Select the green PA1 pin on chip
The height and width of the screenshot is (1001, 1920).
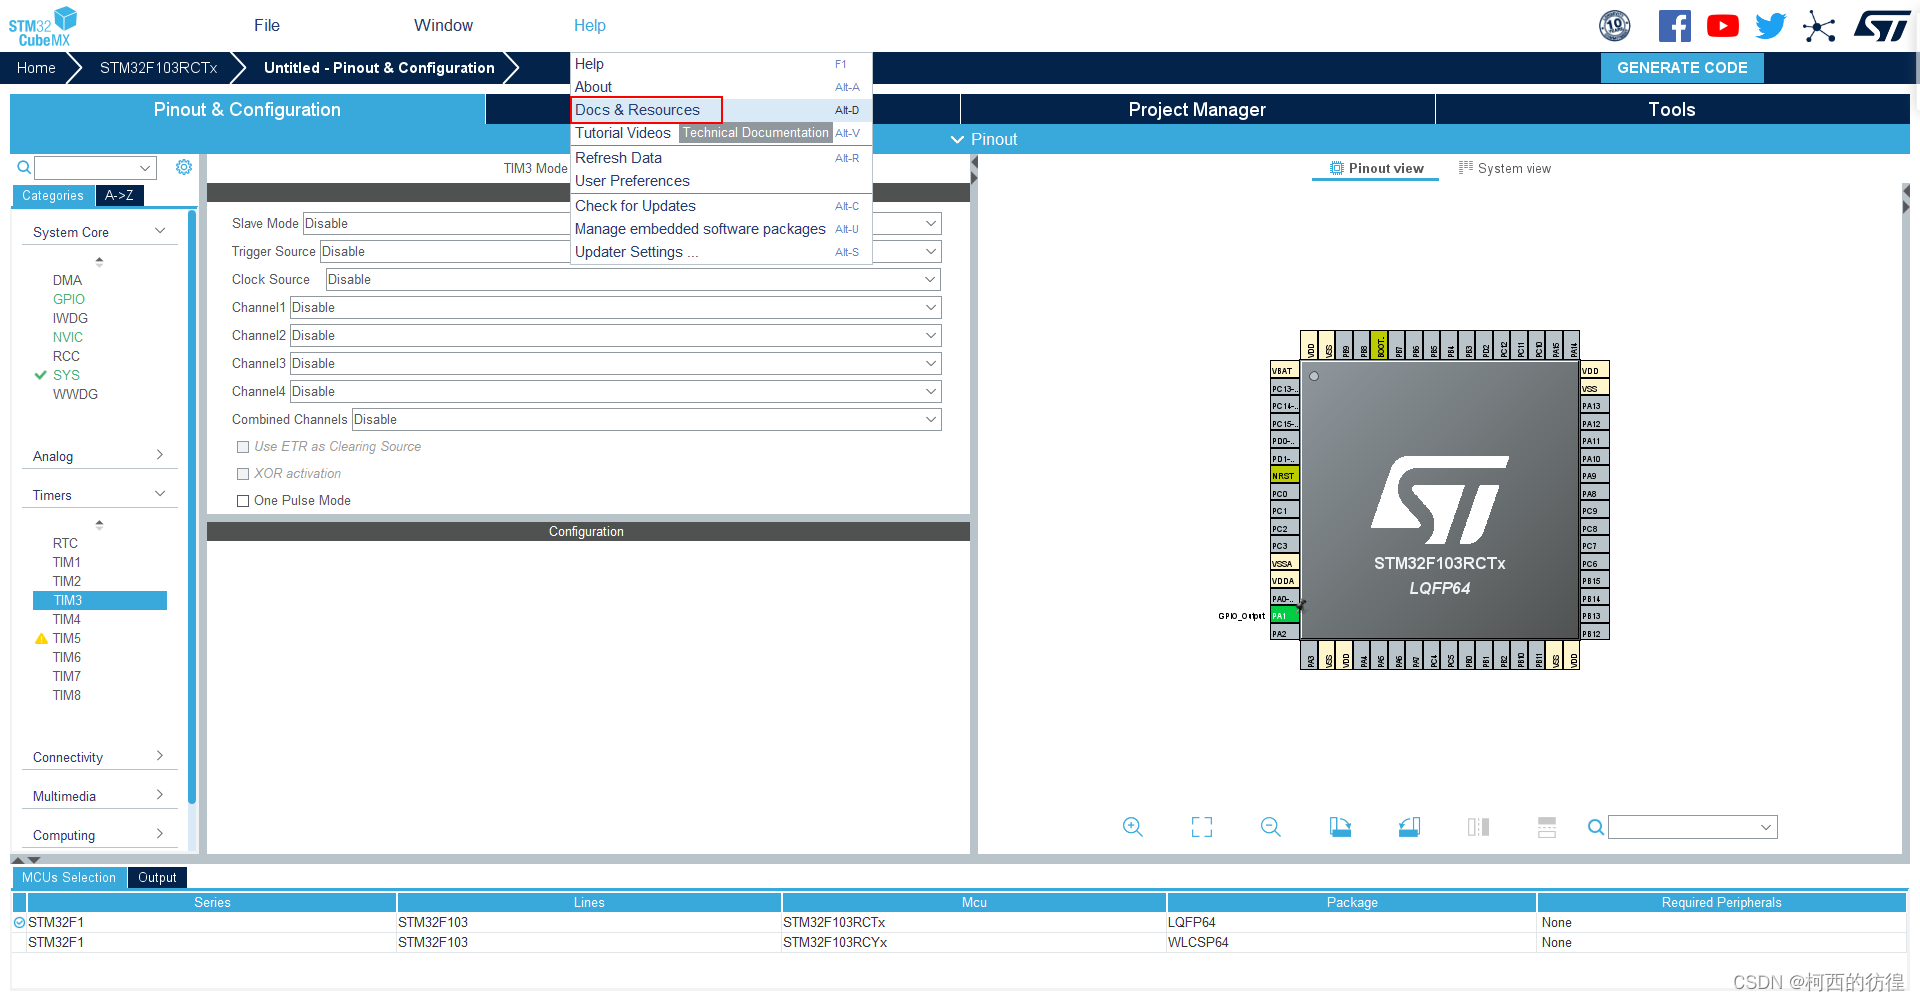[x=1284, y=616]
